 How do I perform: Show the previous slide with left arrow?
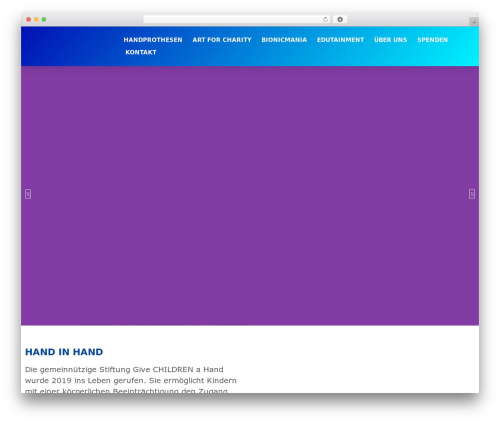[x=28, y=194]
